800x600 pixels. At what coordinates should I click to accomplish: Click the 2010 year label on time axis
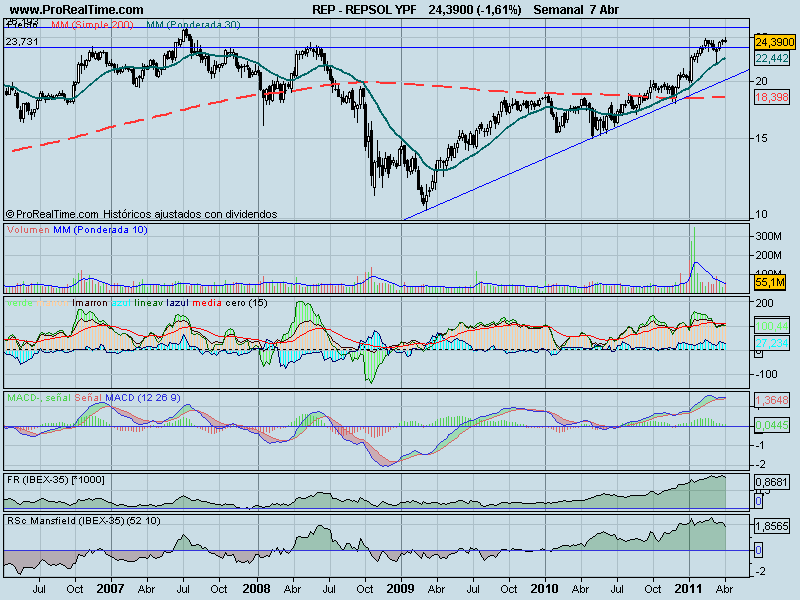(544, 588)
